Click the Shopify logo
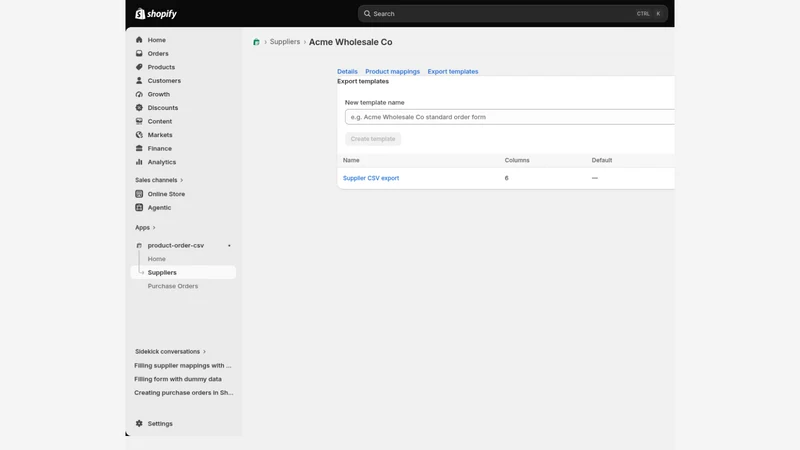The width and height of the screenshot is (800, 450). [156, 14]
